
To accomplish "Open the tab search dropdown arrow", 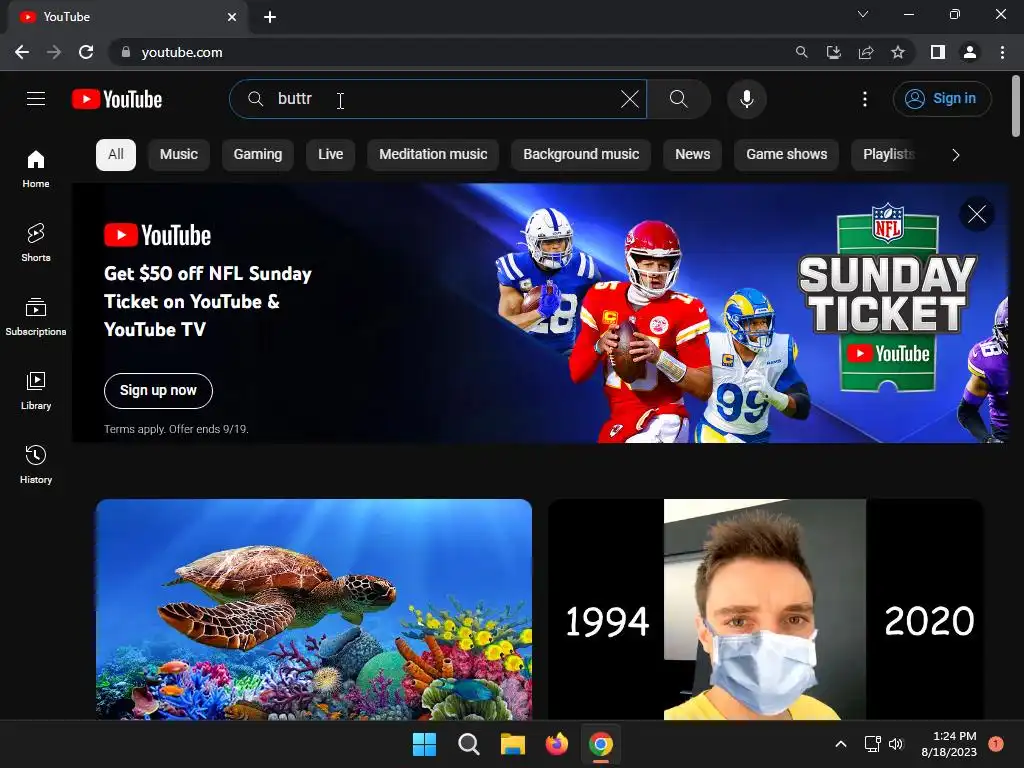I will click(x=863, y=14).
